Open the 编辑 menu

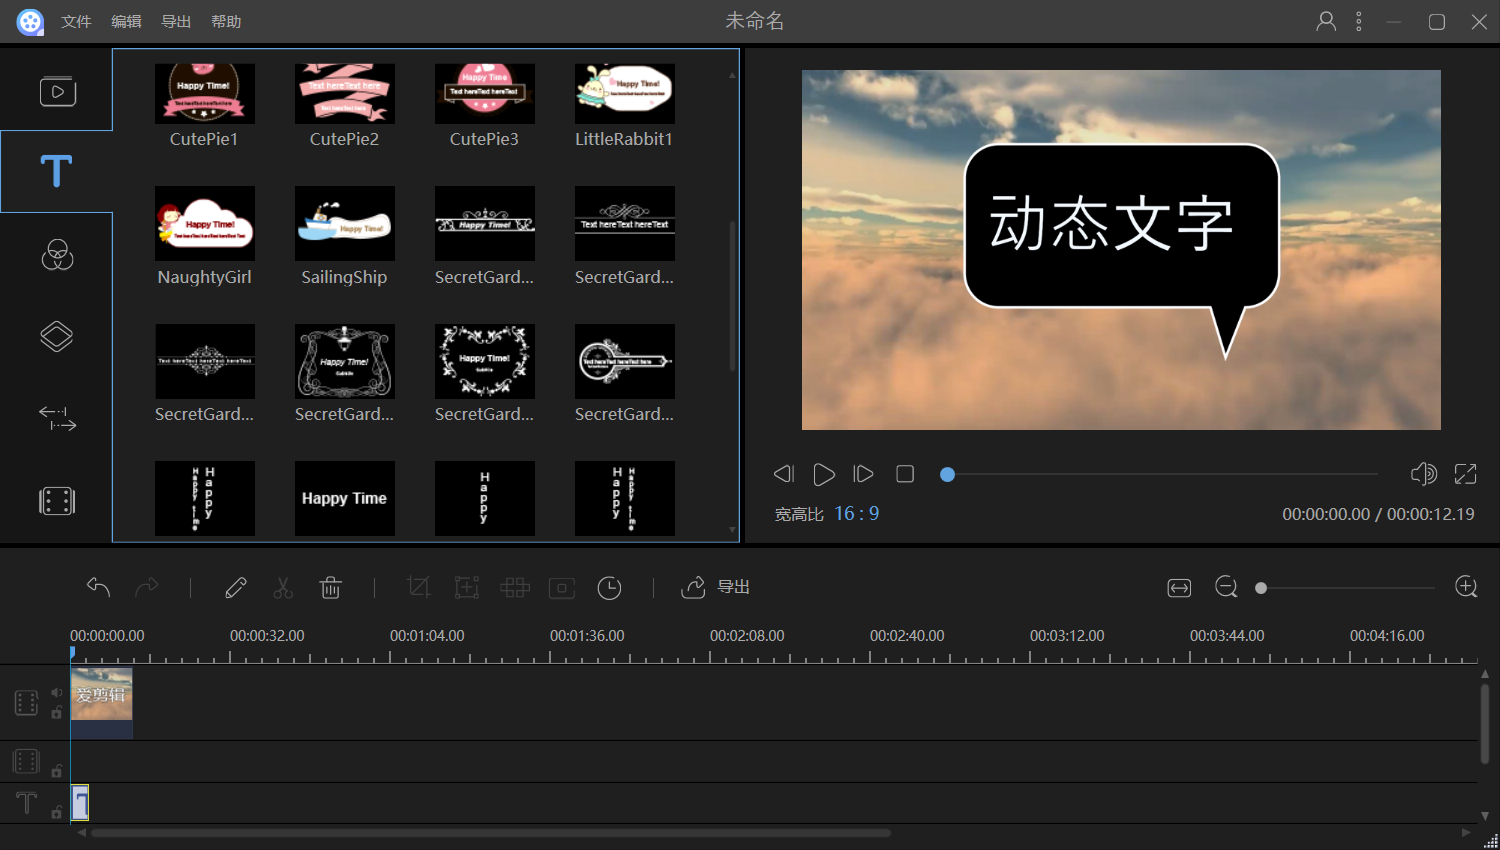126,21
